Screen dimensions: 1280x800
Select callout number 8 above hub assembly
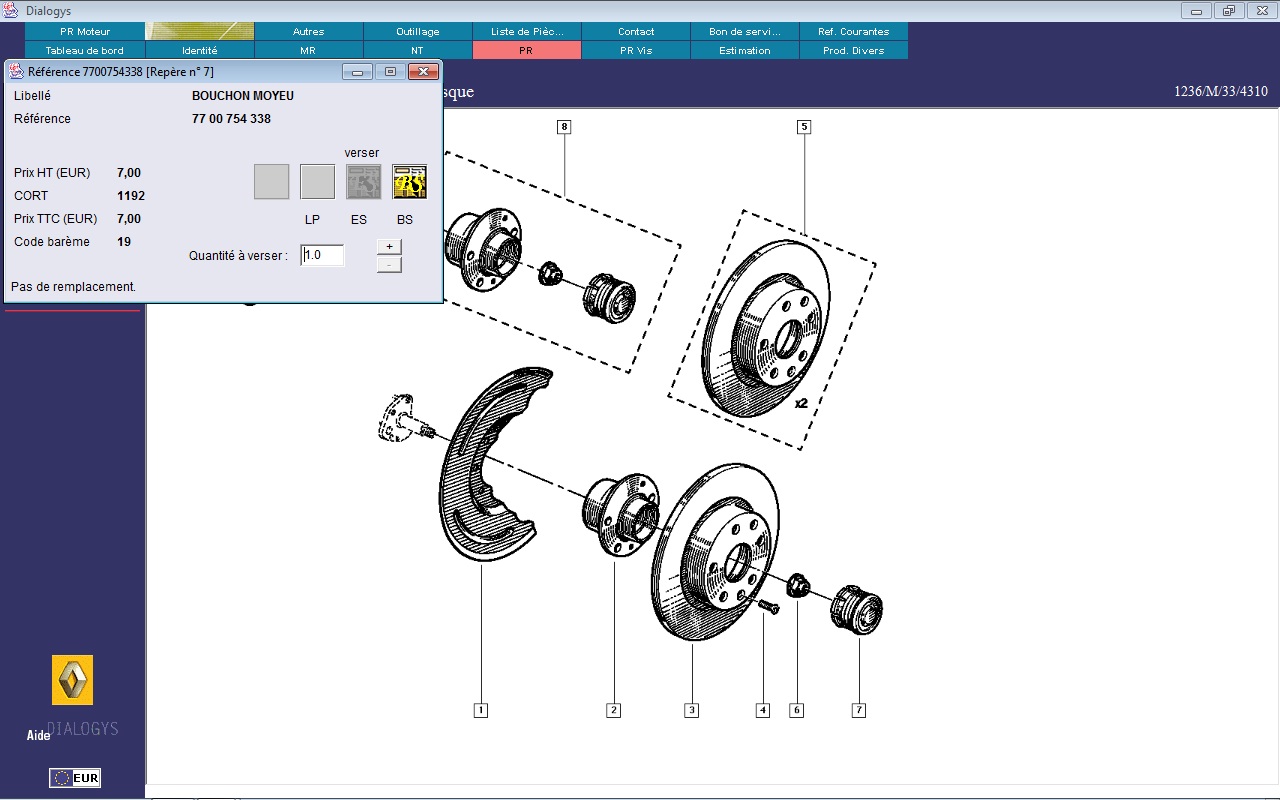565,127
